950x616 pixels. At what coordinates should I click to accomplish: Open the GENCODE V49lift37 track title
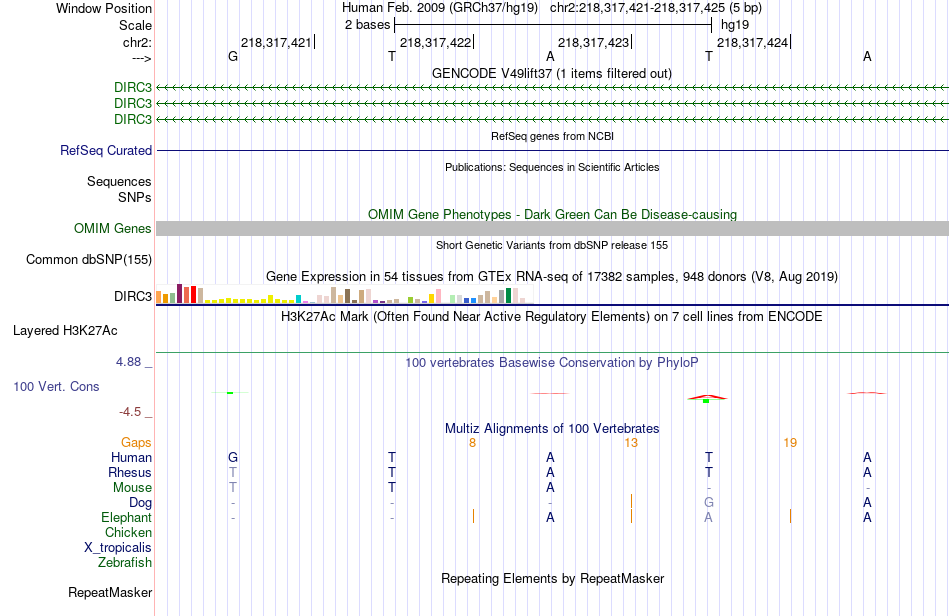tap(551, 73)
